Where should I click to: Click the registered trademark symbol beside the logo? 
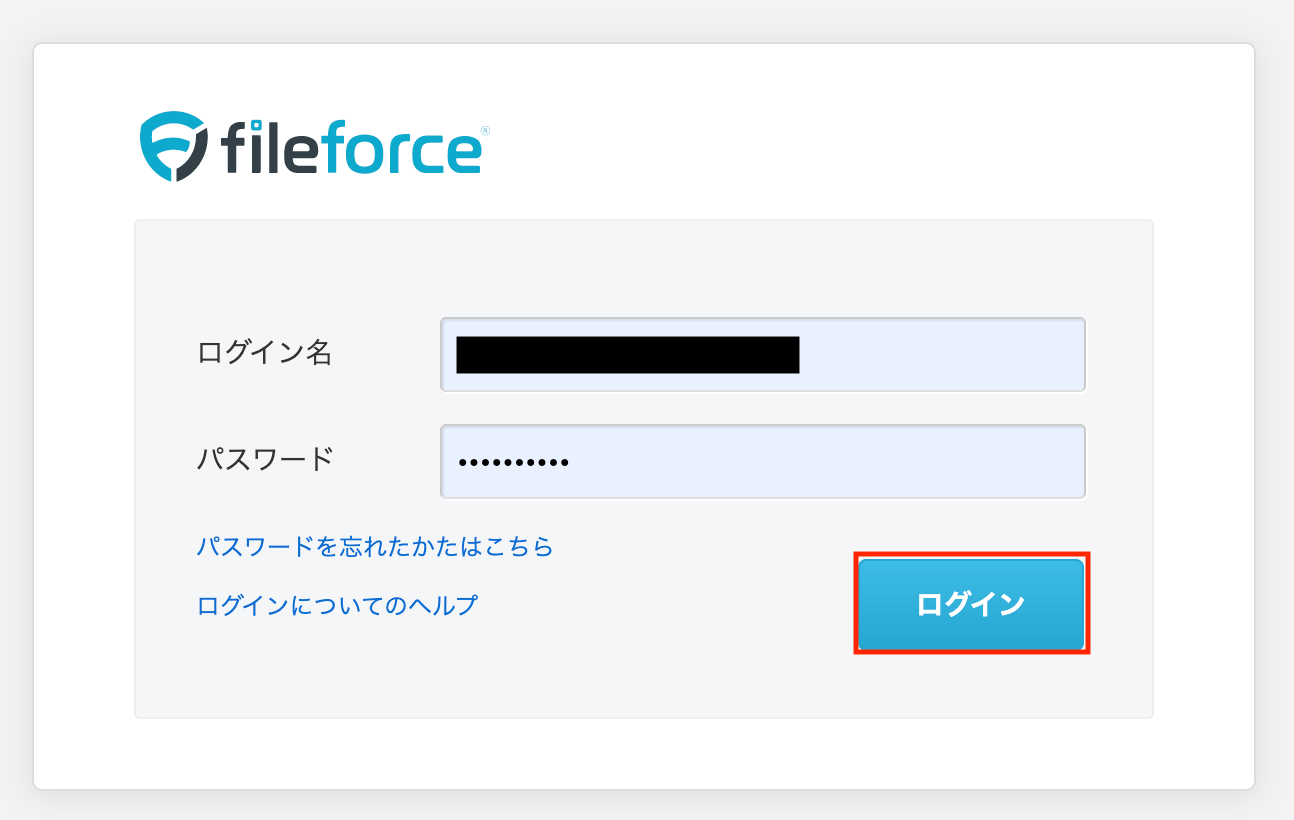[485, 131]
